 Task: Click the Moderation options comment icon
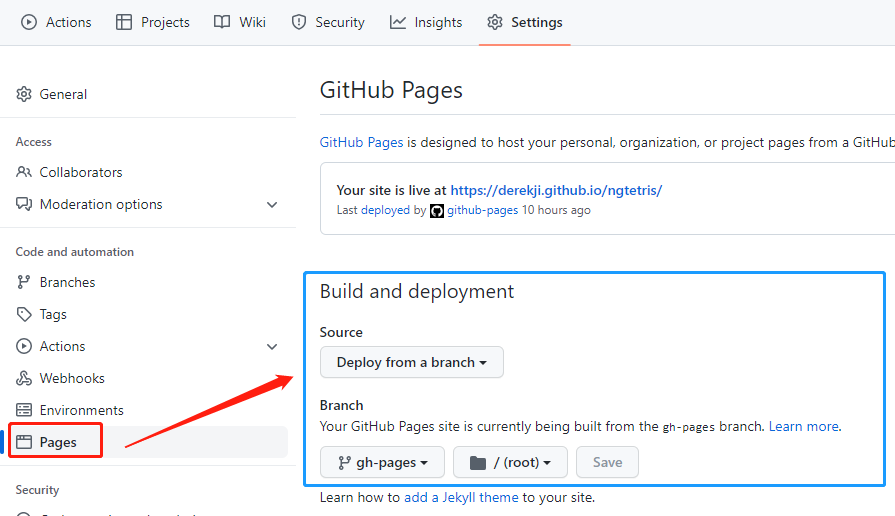[x=23, y=204]
